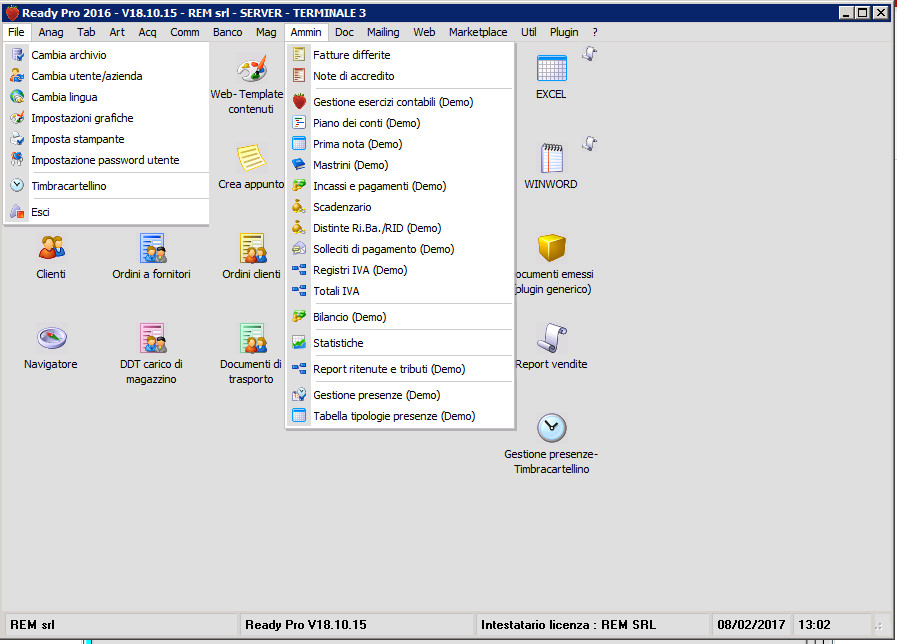The height and width of the screenshot is (644, 897).
Task: Open Documenti di trasporto icon
Action: tap(252, 337)
